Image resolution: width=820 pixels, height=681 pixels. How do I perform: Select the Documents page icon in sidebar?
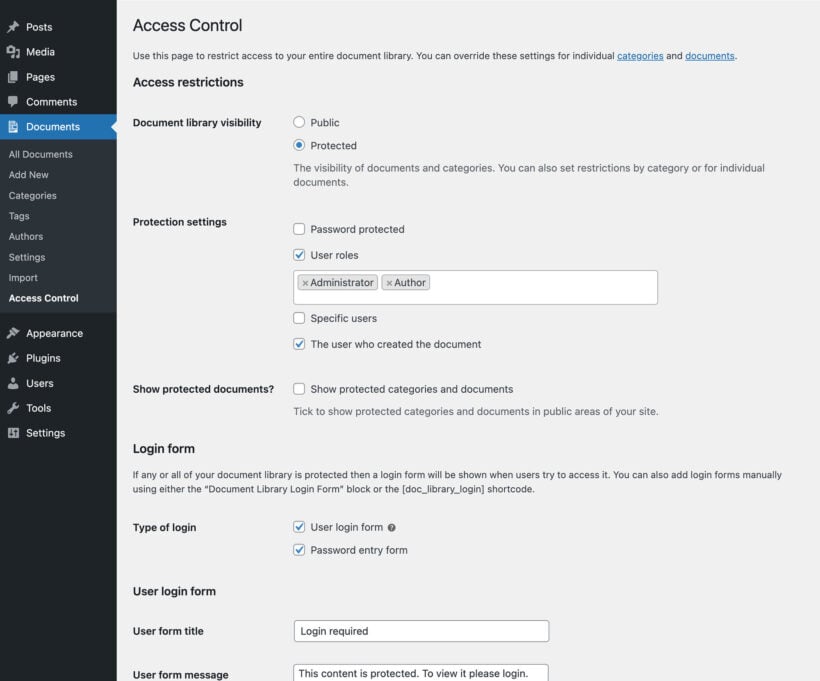click(x=12, y=127)
